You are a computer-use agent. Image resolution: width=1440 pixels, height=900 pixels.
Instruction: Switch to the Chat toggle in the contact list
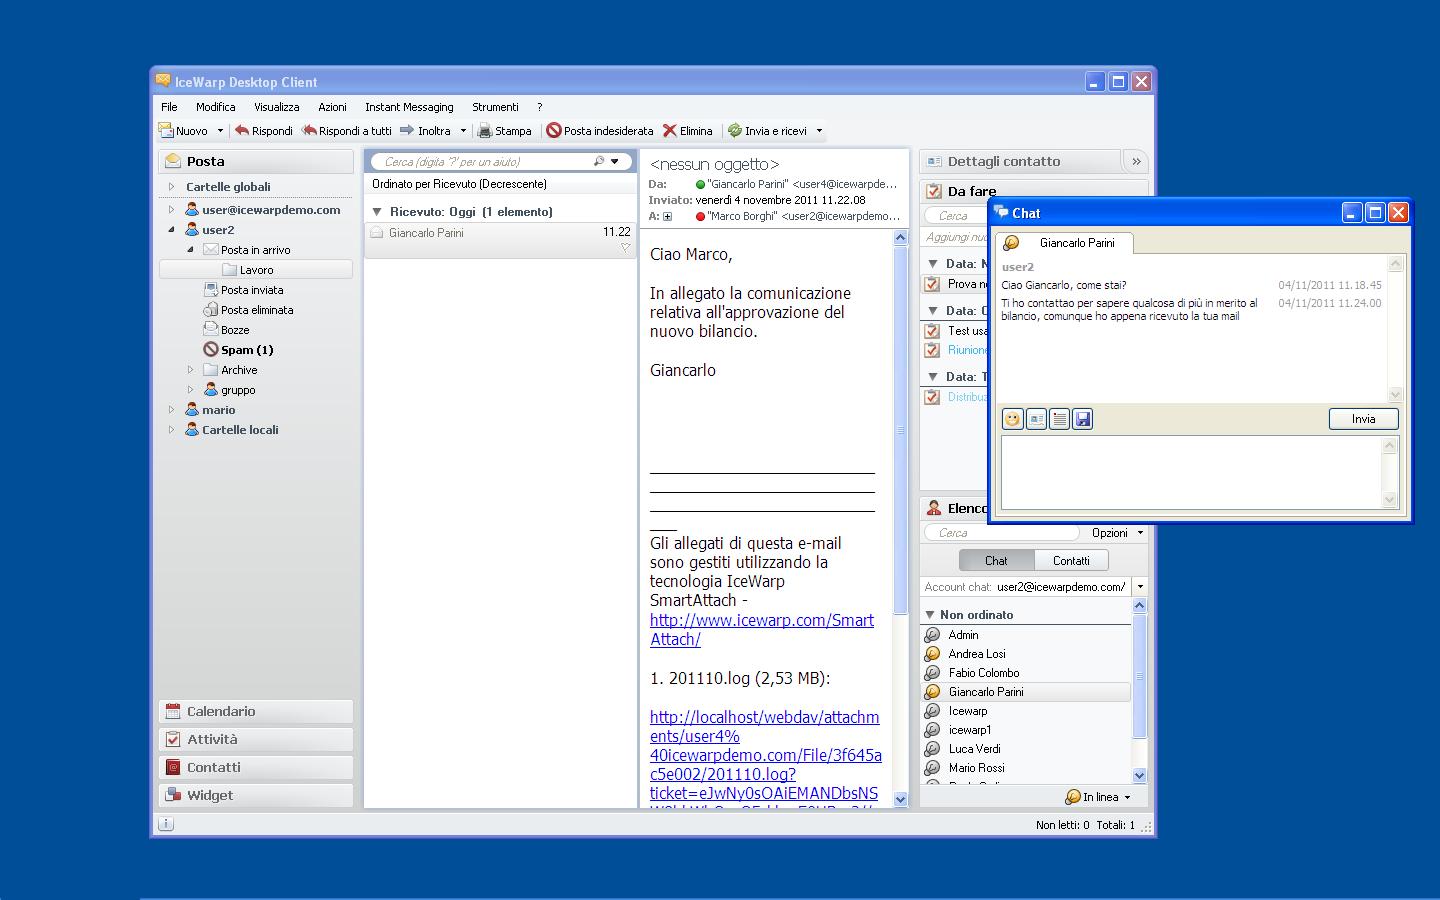pos(996,561)
